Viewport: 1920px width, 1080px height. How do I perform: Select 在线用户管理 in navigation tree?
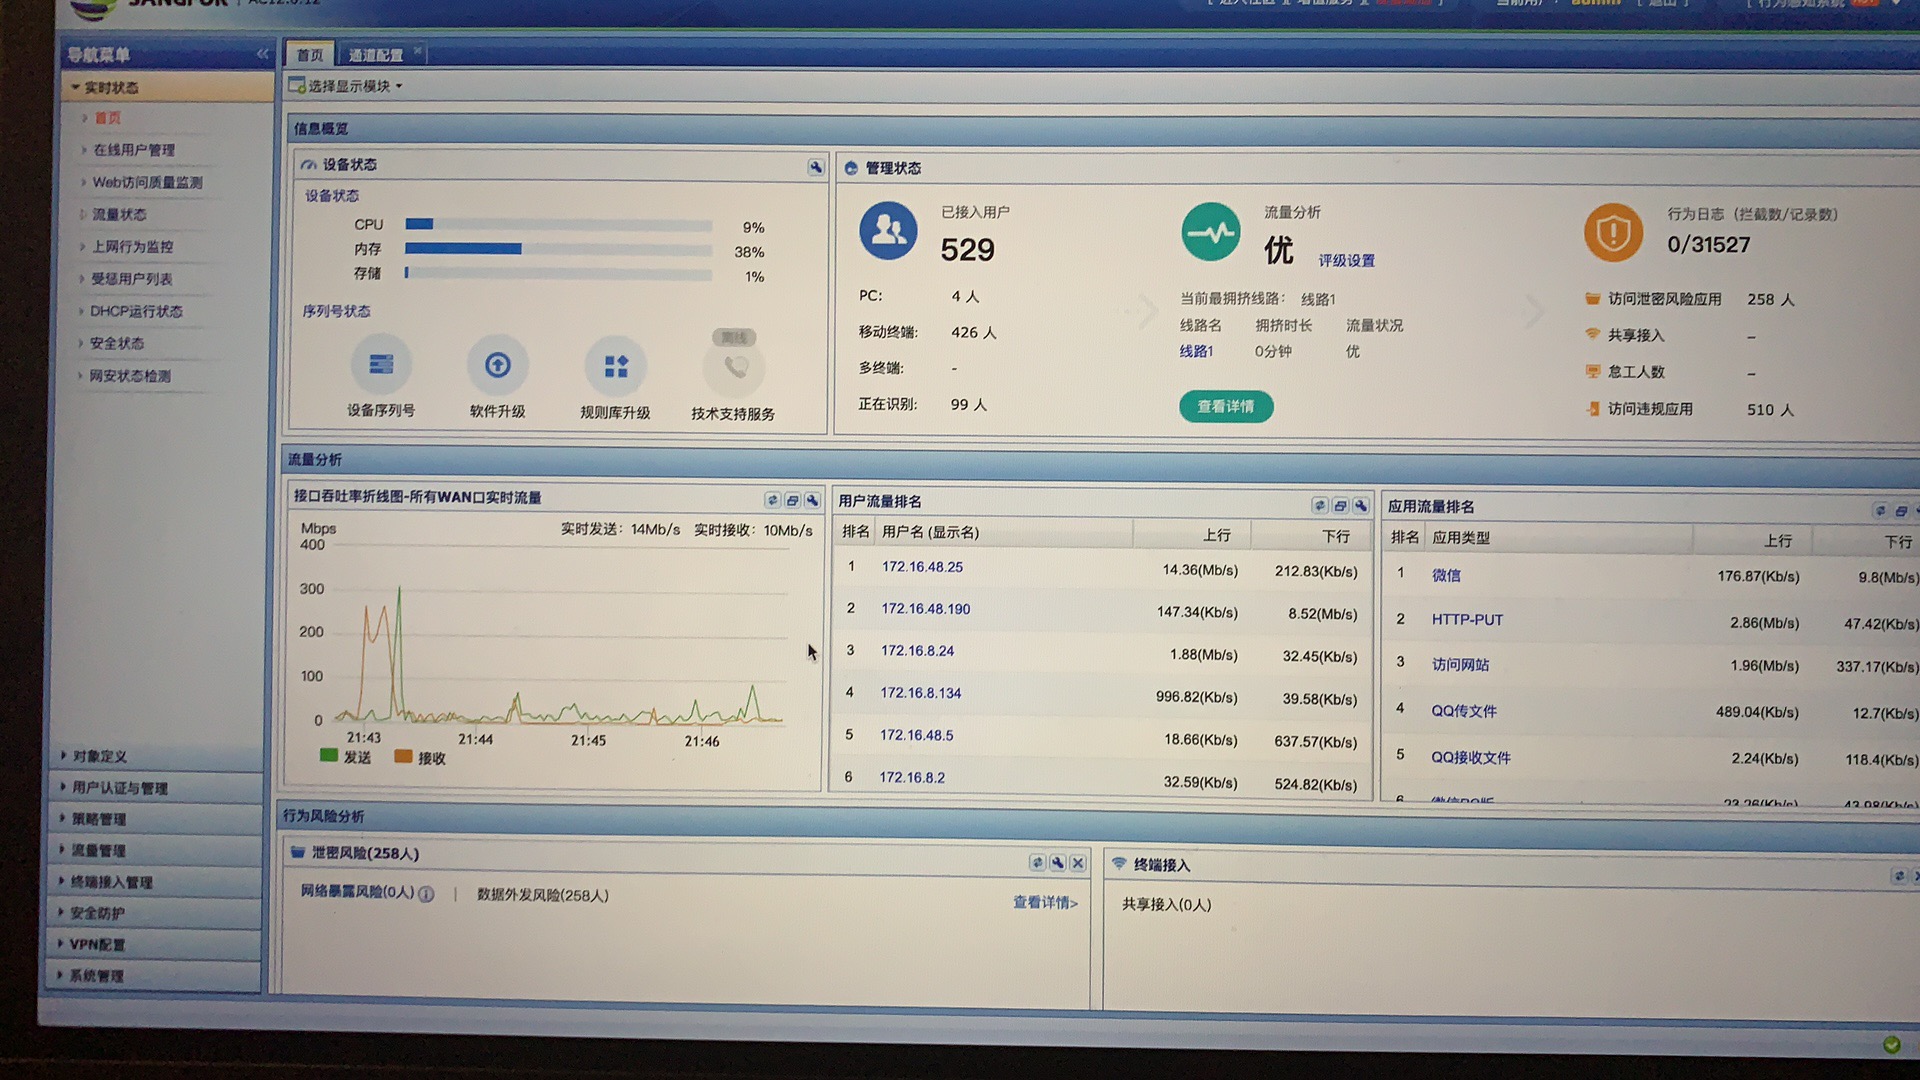pyautogui.click(x=134, y=150)
